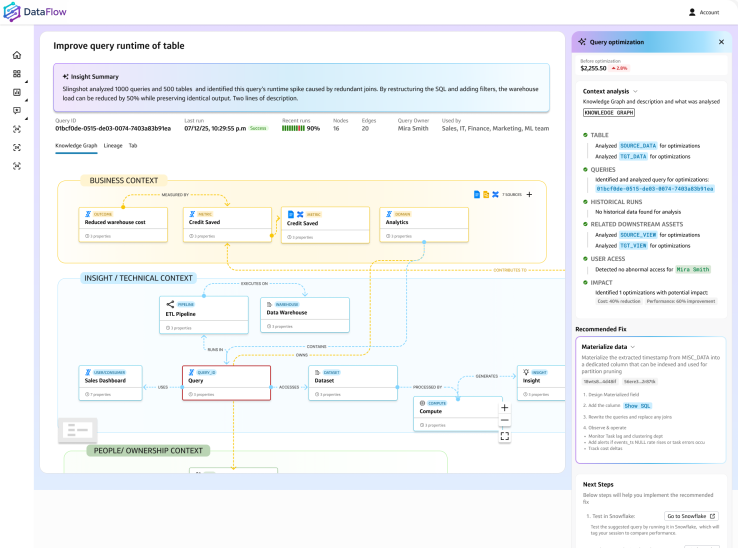The width and height of the screenshot is (738, 548).
Task: Zoom out of the graph
Action: [505, 420]
